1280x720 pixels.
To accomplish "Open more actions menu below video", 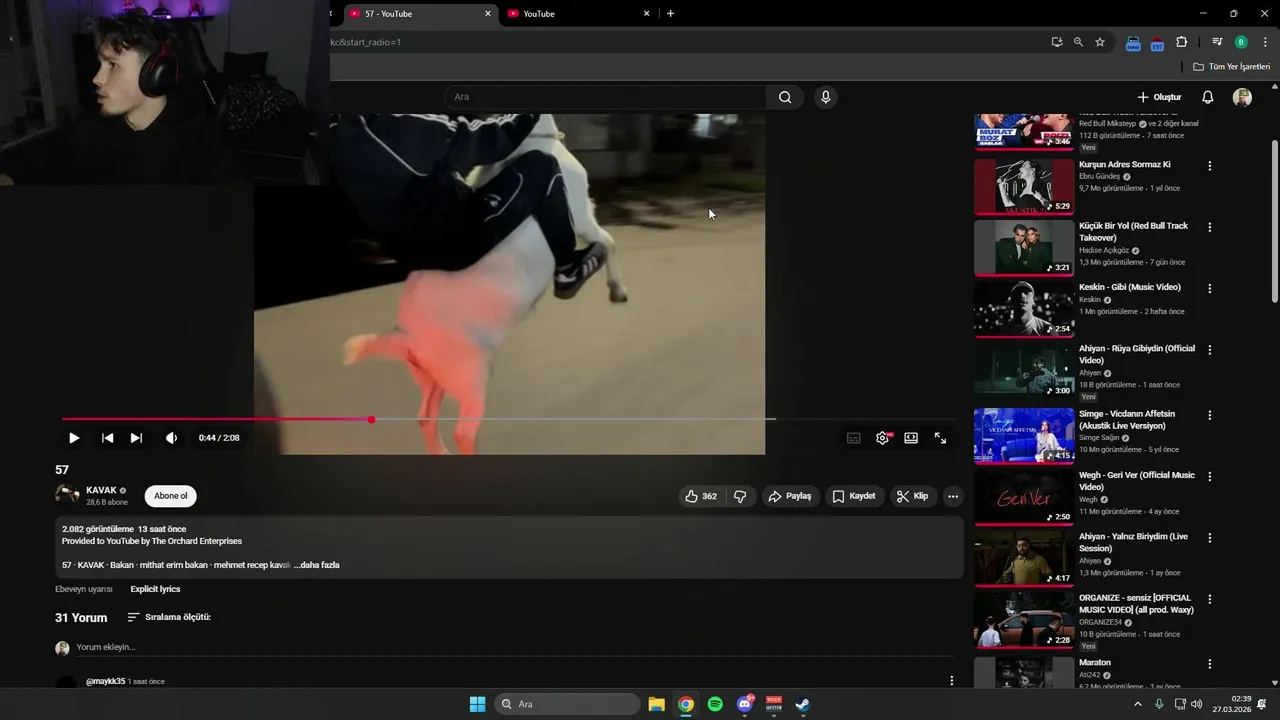I will coord(953,496).
